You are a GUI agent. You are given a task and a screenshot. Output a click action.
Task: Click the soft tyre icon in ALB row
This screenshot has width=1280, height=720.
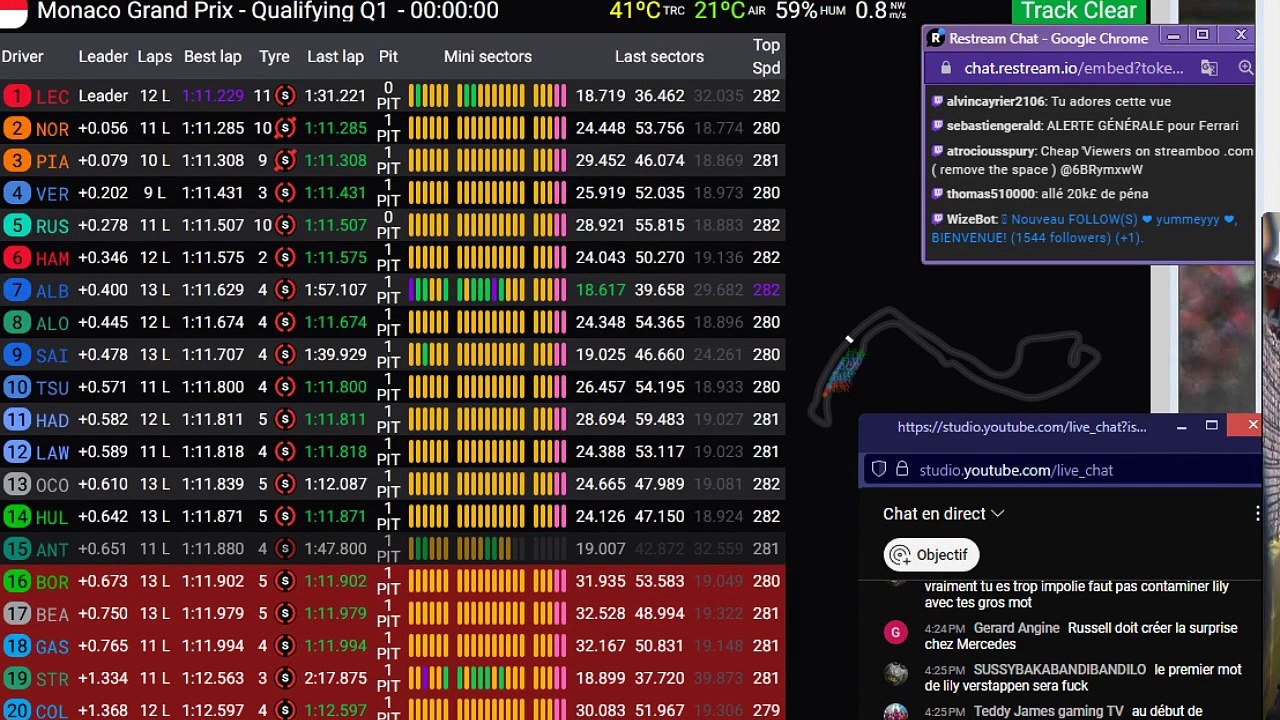coord(285,290)
